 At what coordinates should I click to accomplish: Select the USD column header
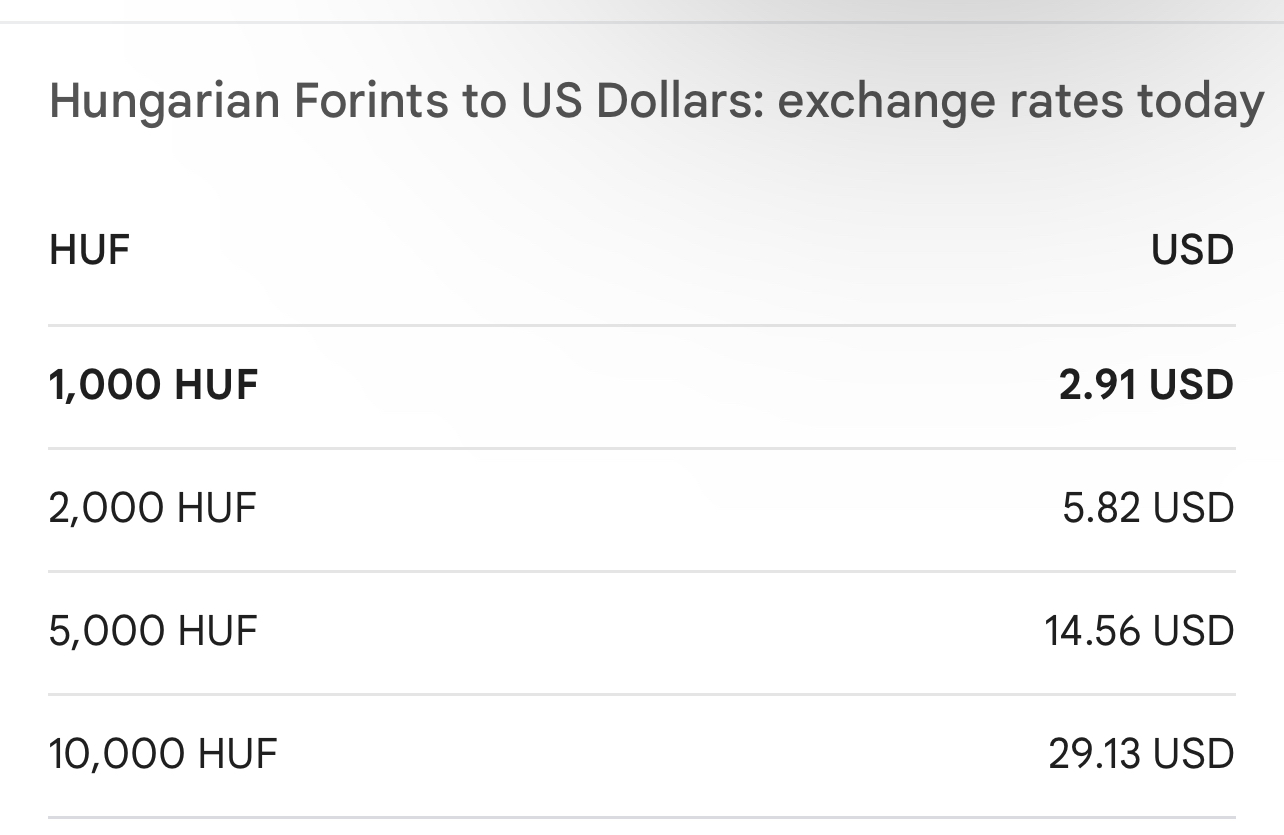click(x=1192, y=250)
